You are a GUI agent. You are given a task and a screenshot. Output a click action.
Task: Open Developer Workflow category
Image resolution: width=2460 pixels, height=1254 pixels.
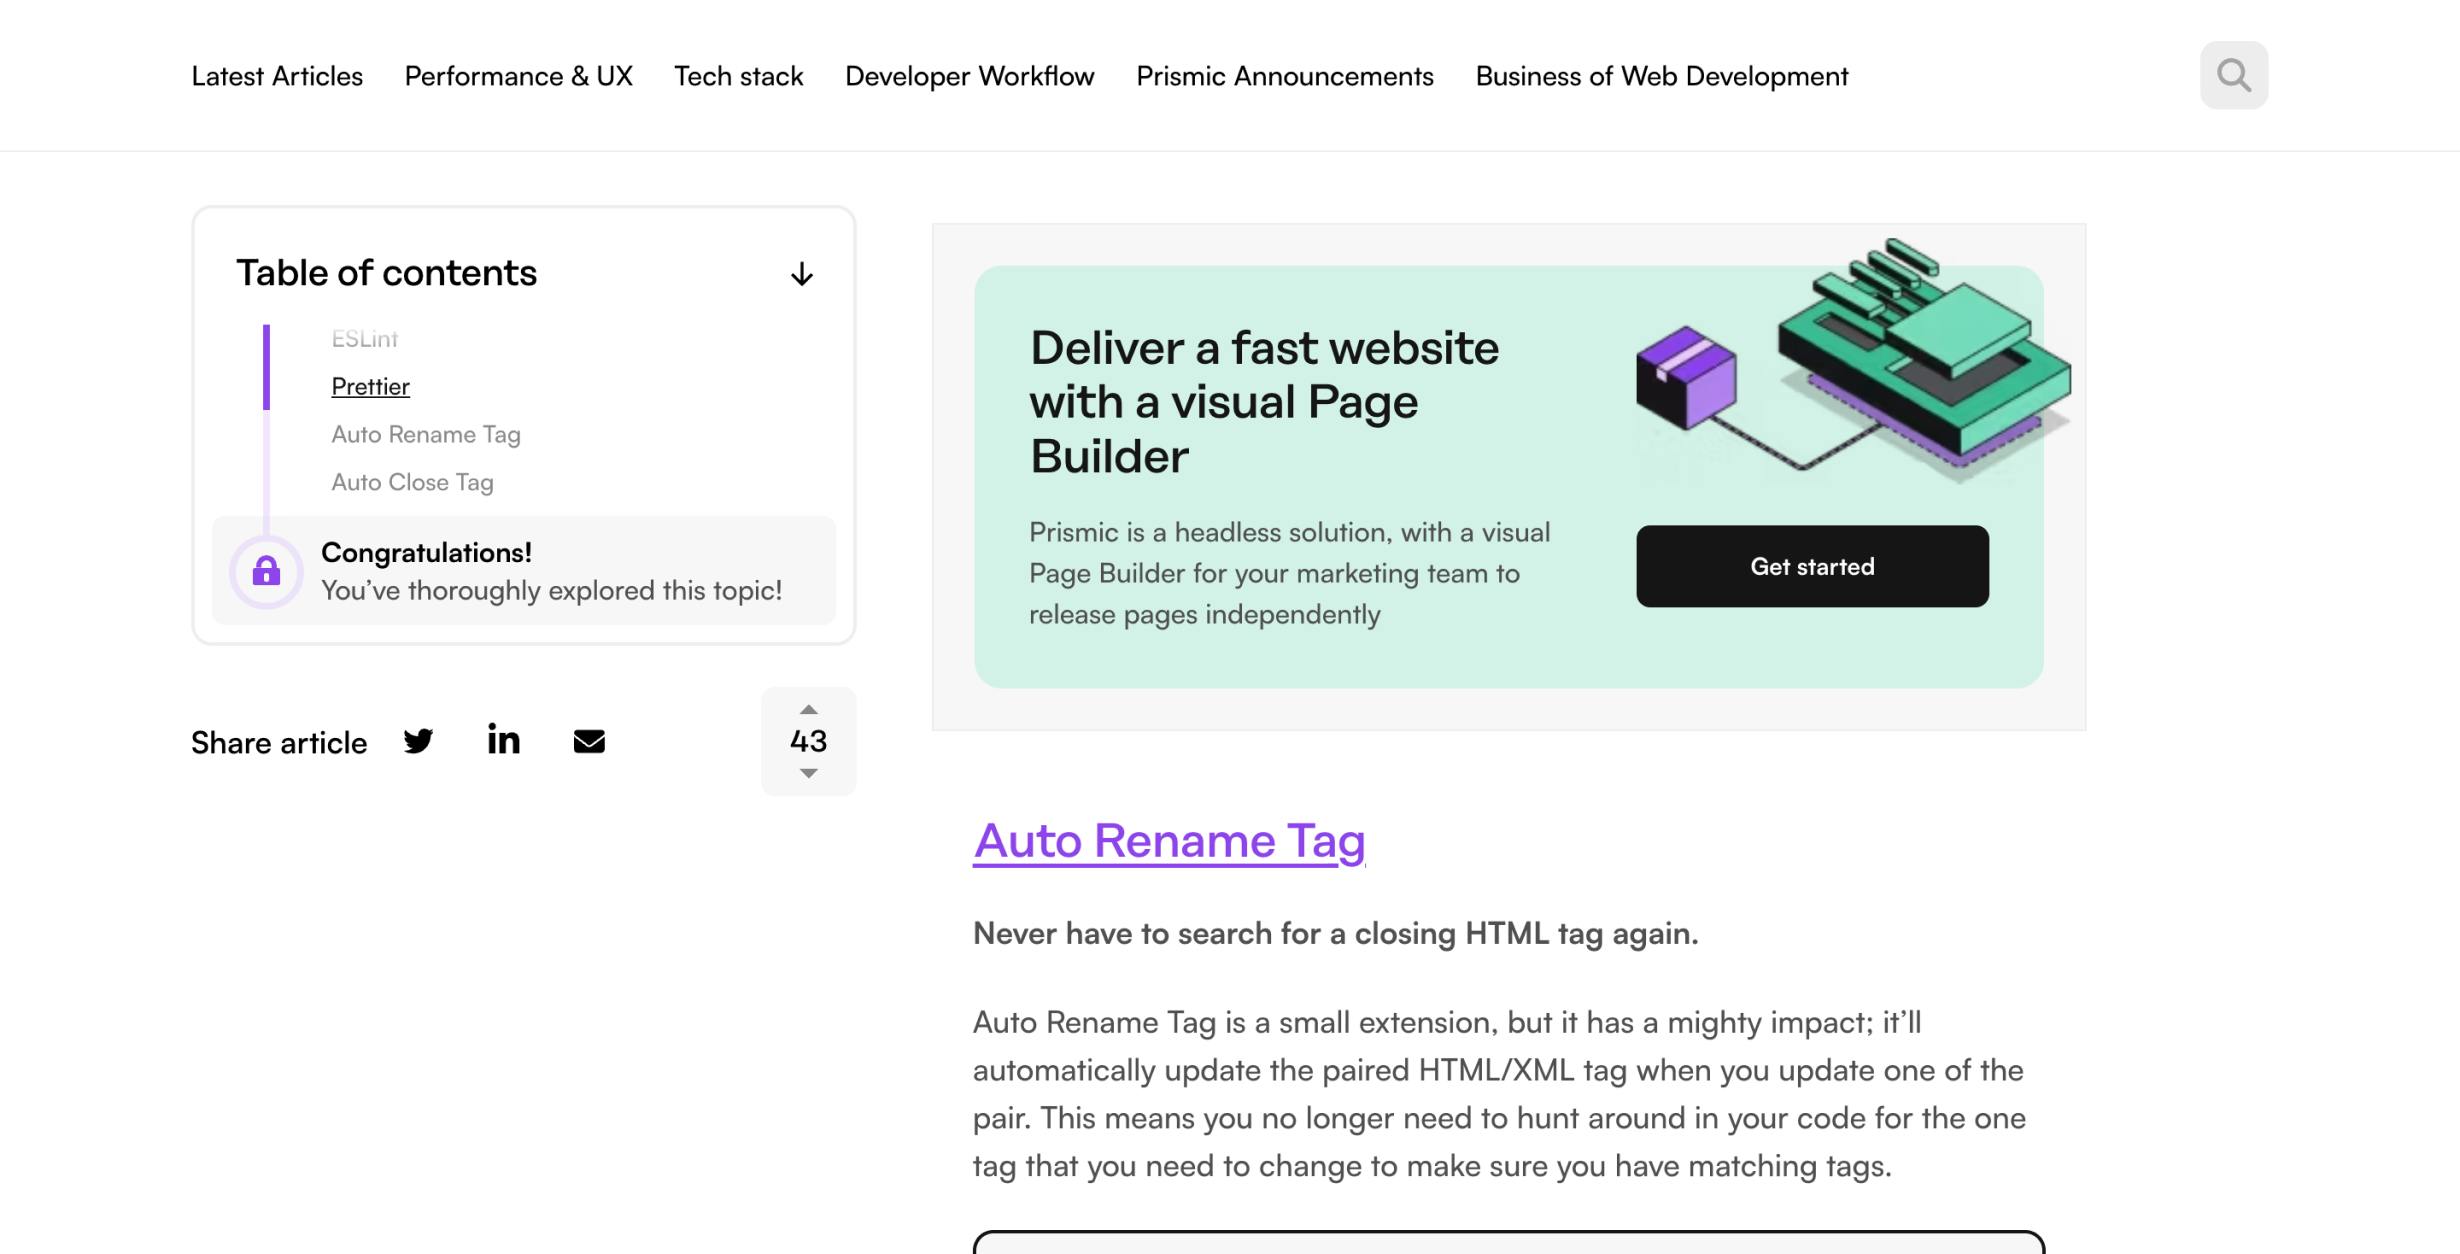969,76
